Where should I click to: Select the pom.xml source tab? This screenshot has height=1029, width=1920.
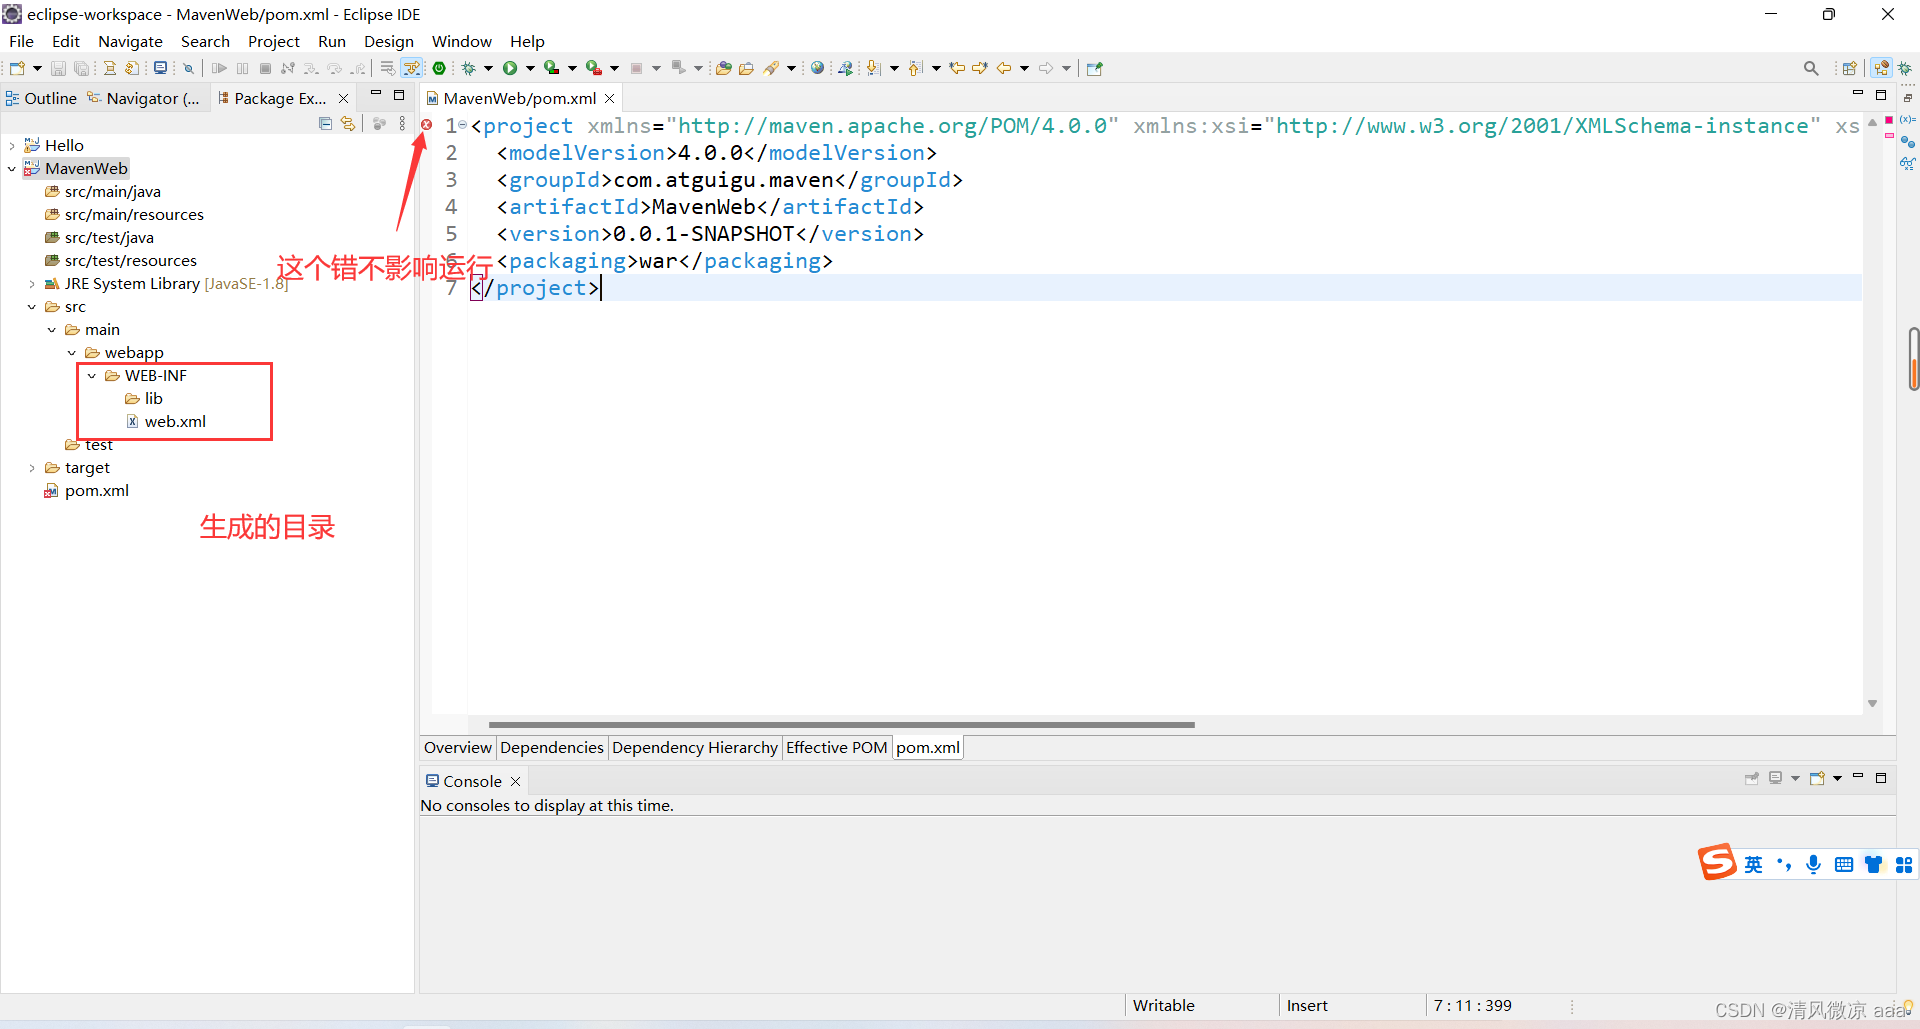click(x=928, y=747)
